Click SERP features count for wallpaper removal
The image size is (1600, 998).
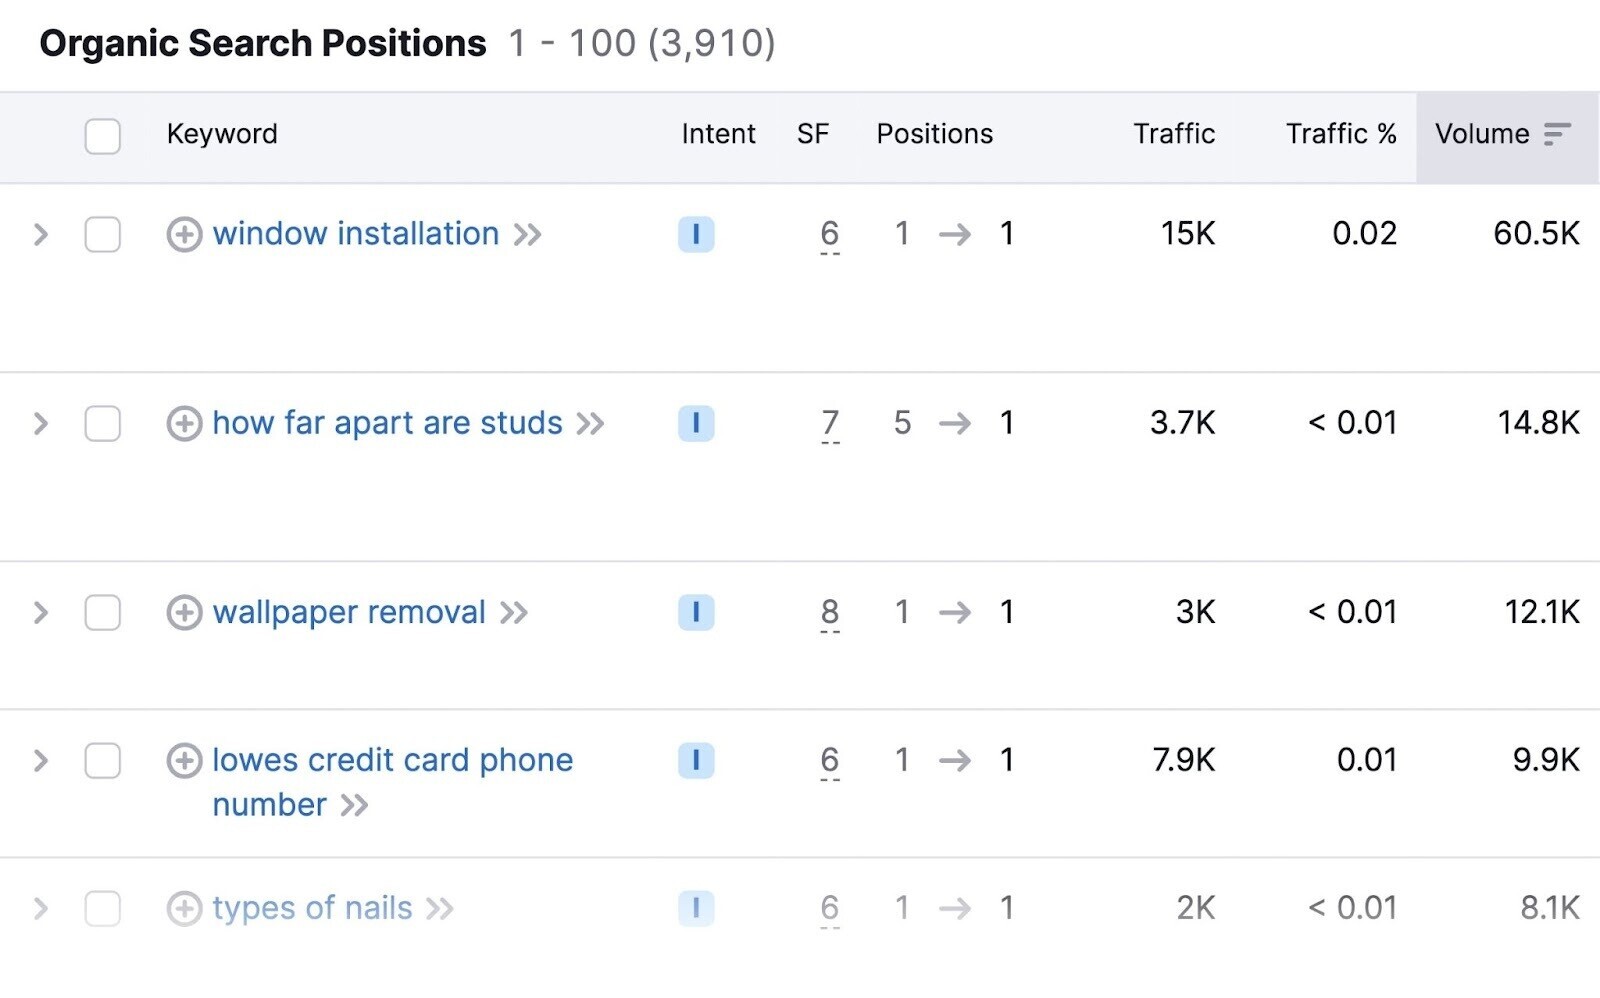click(x=830, y=612)
